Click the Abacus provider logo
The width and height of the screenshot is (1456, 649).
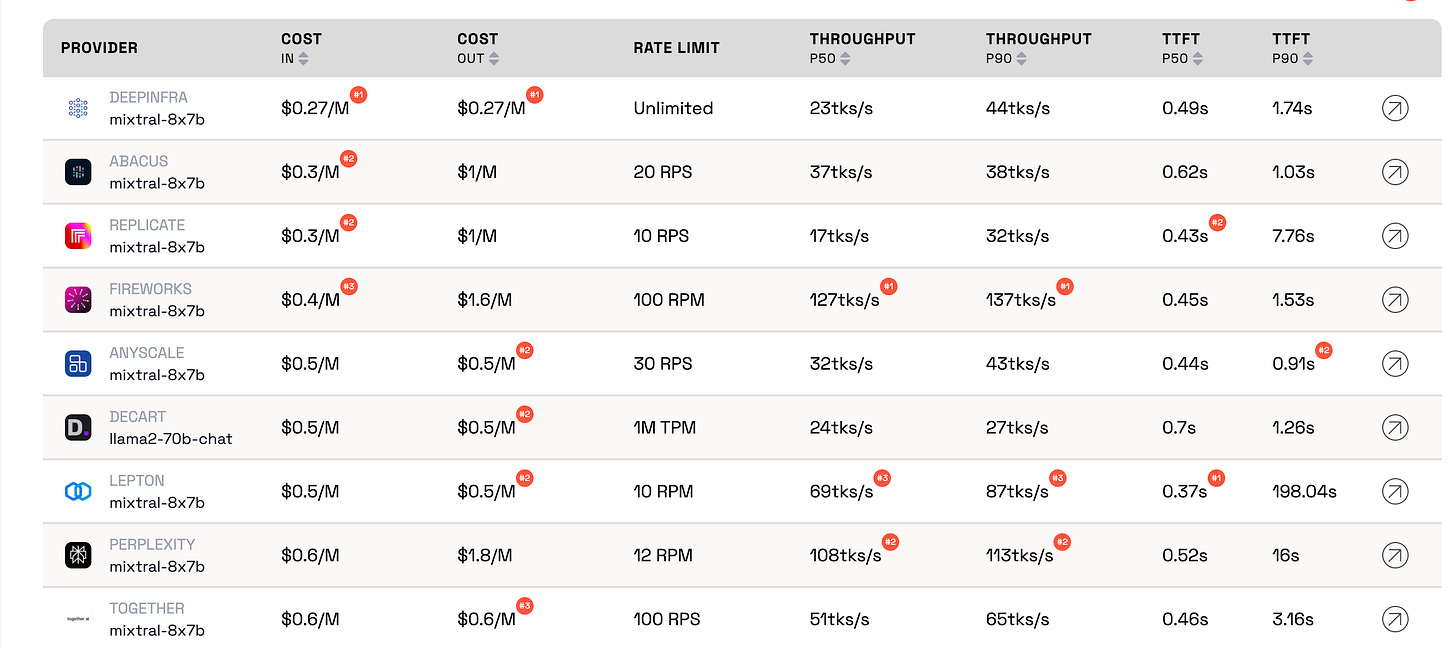(x=78, y=172)
